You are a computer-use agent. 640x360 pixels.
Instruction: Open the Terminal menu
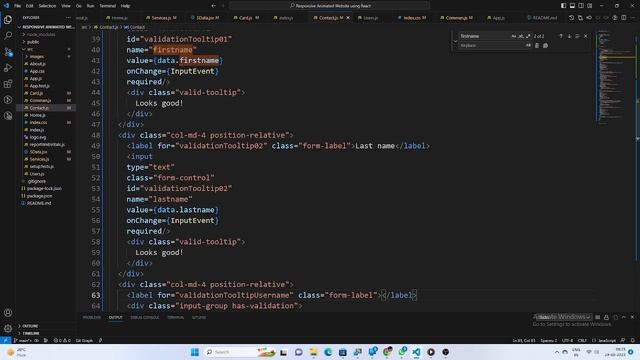click(x=107, y=6)
